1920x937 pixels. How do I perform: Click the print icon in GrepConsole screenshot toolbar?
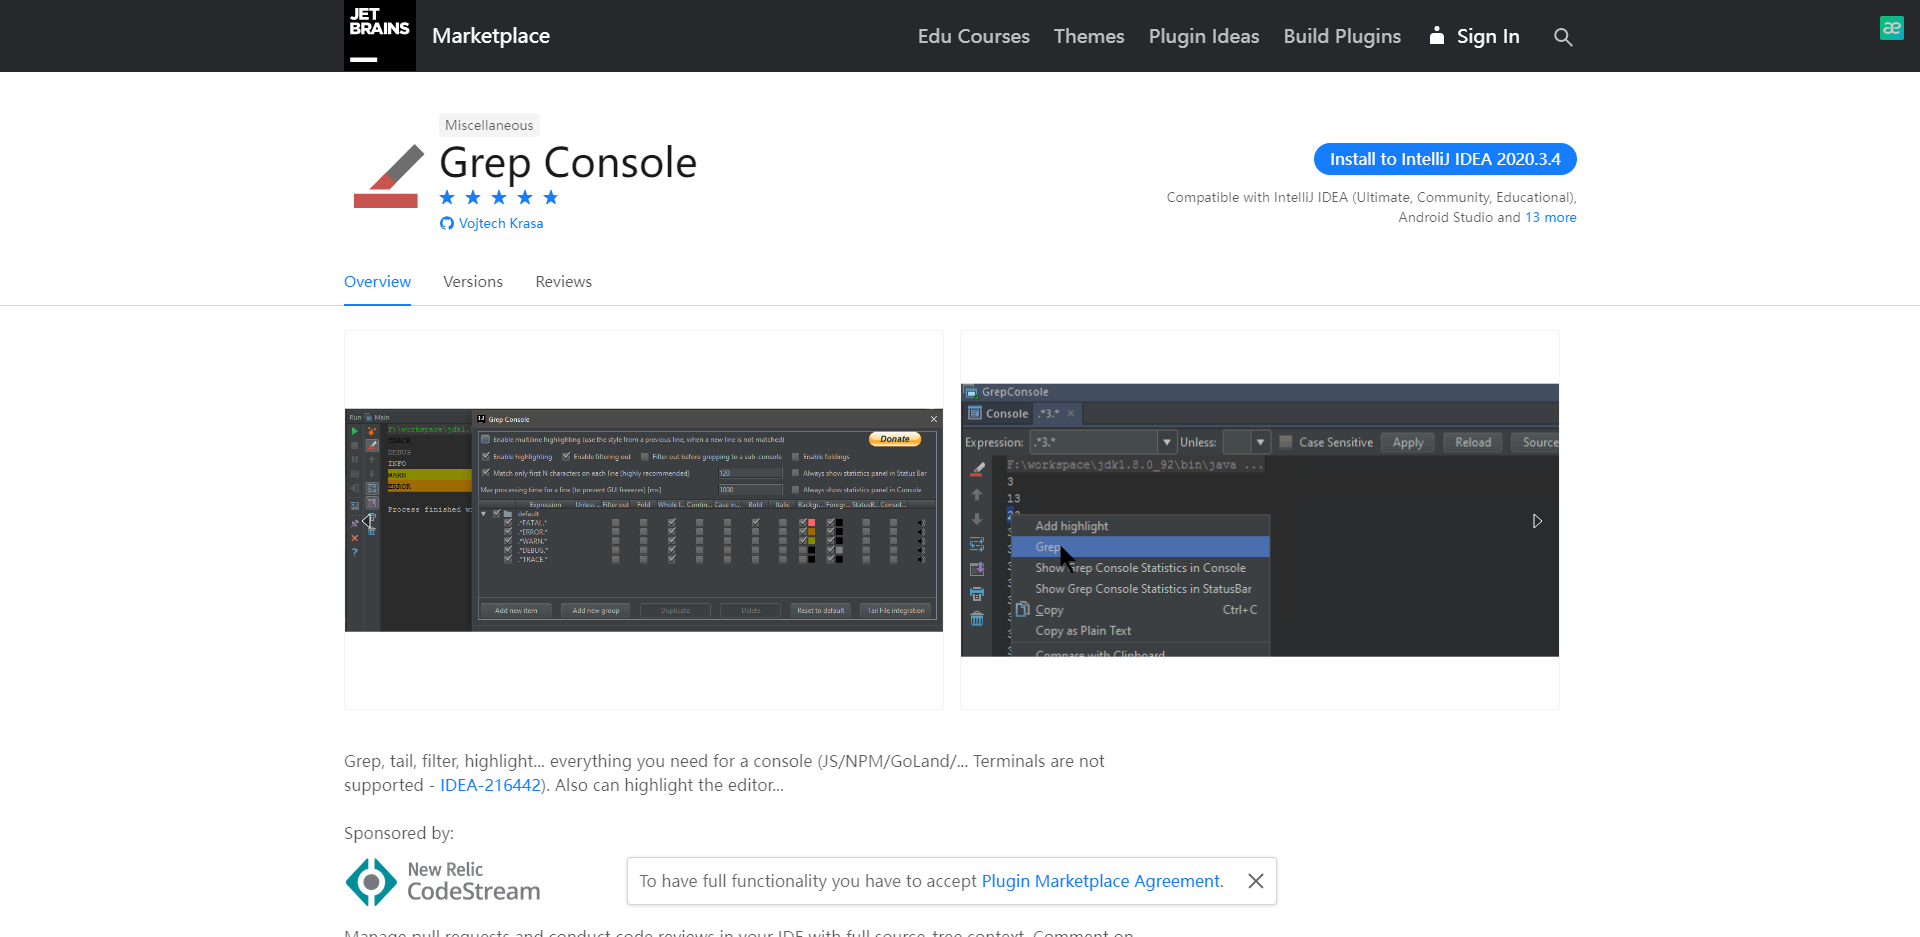[977, 594]
